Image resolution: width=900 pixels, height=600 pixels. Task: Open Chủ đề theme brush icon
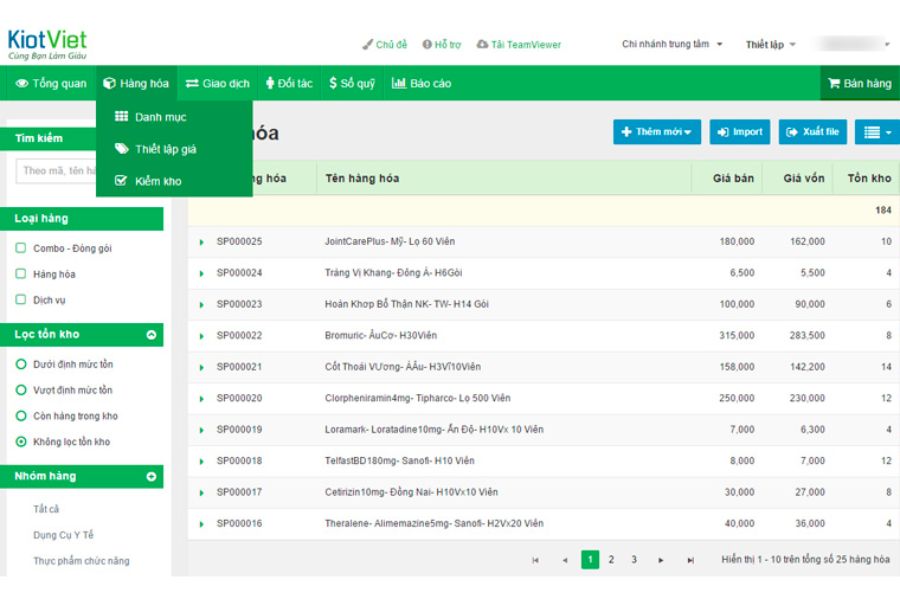(x=367, y=44)
